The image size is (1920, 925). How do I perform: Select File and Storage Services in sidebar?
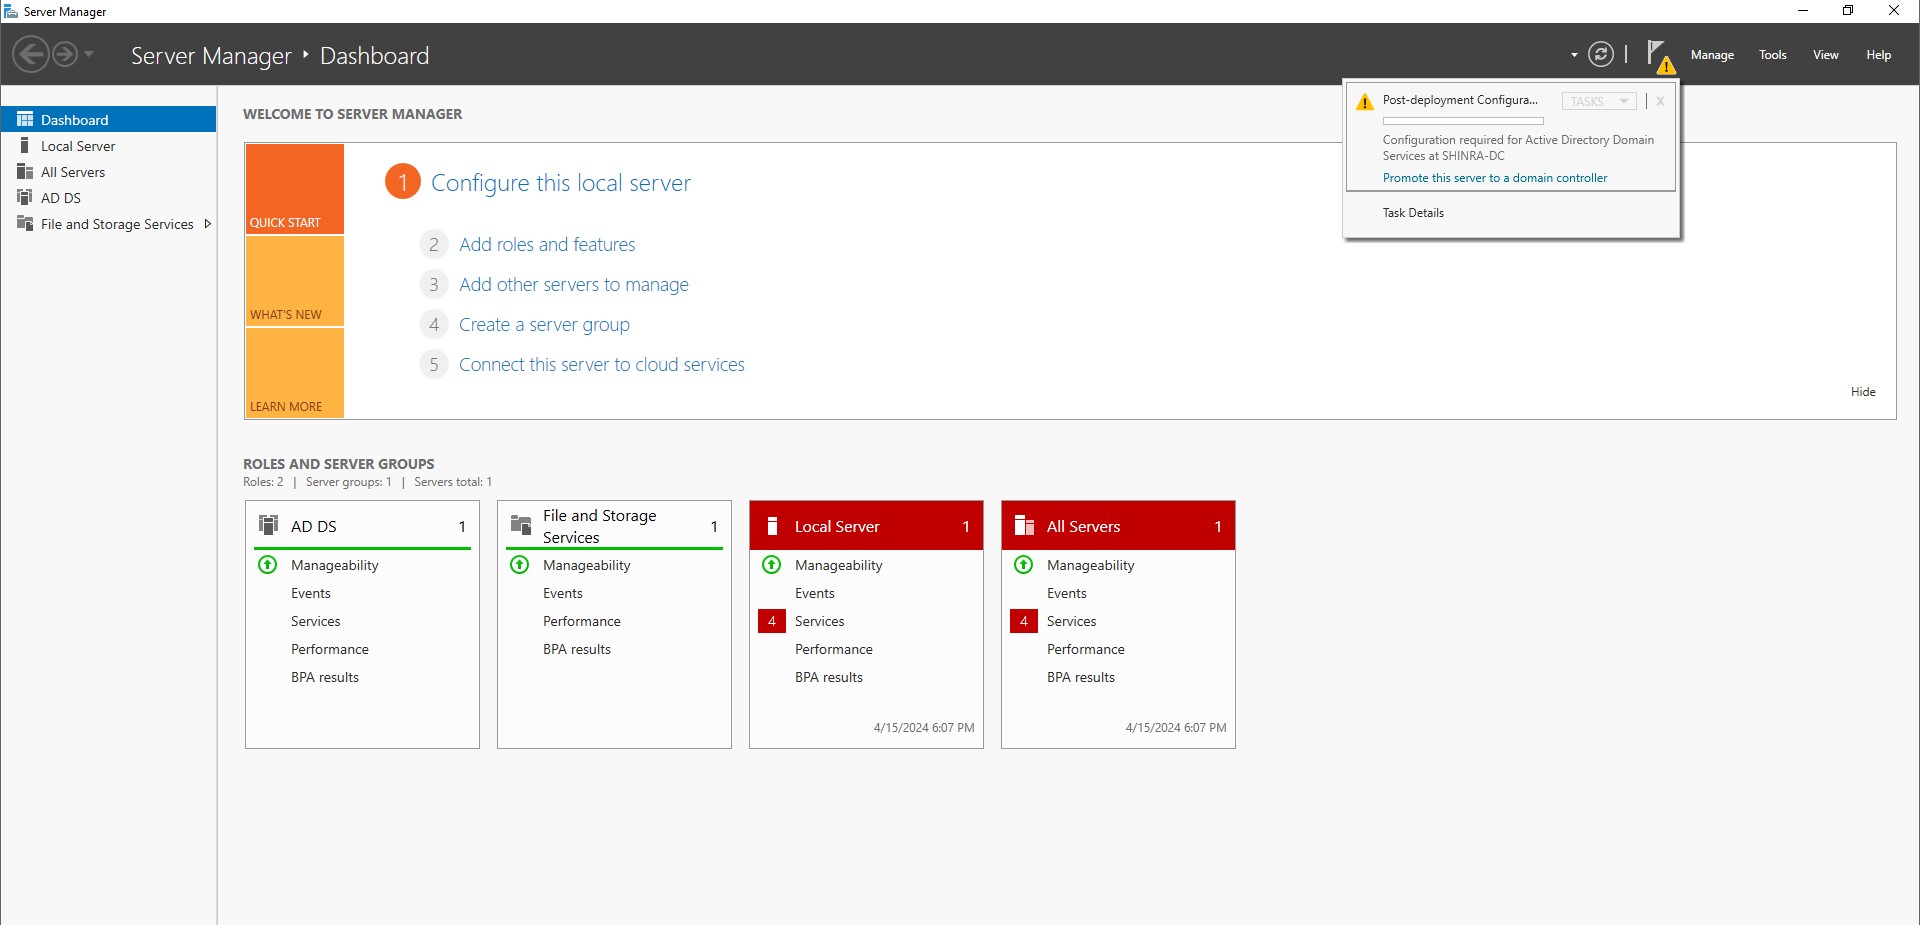click(117, 223)
